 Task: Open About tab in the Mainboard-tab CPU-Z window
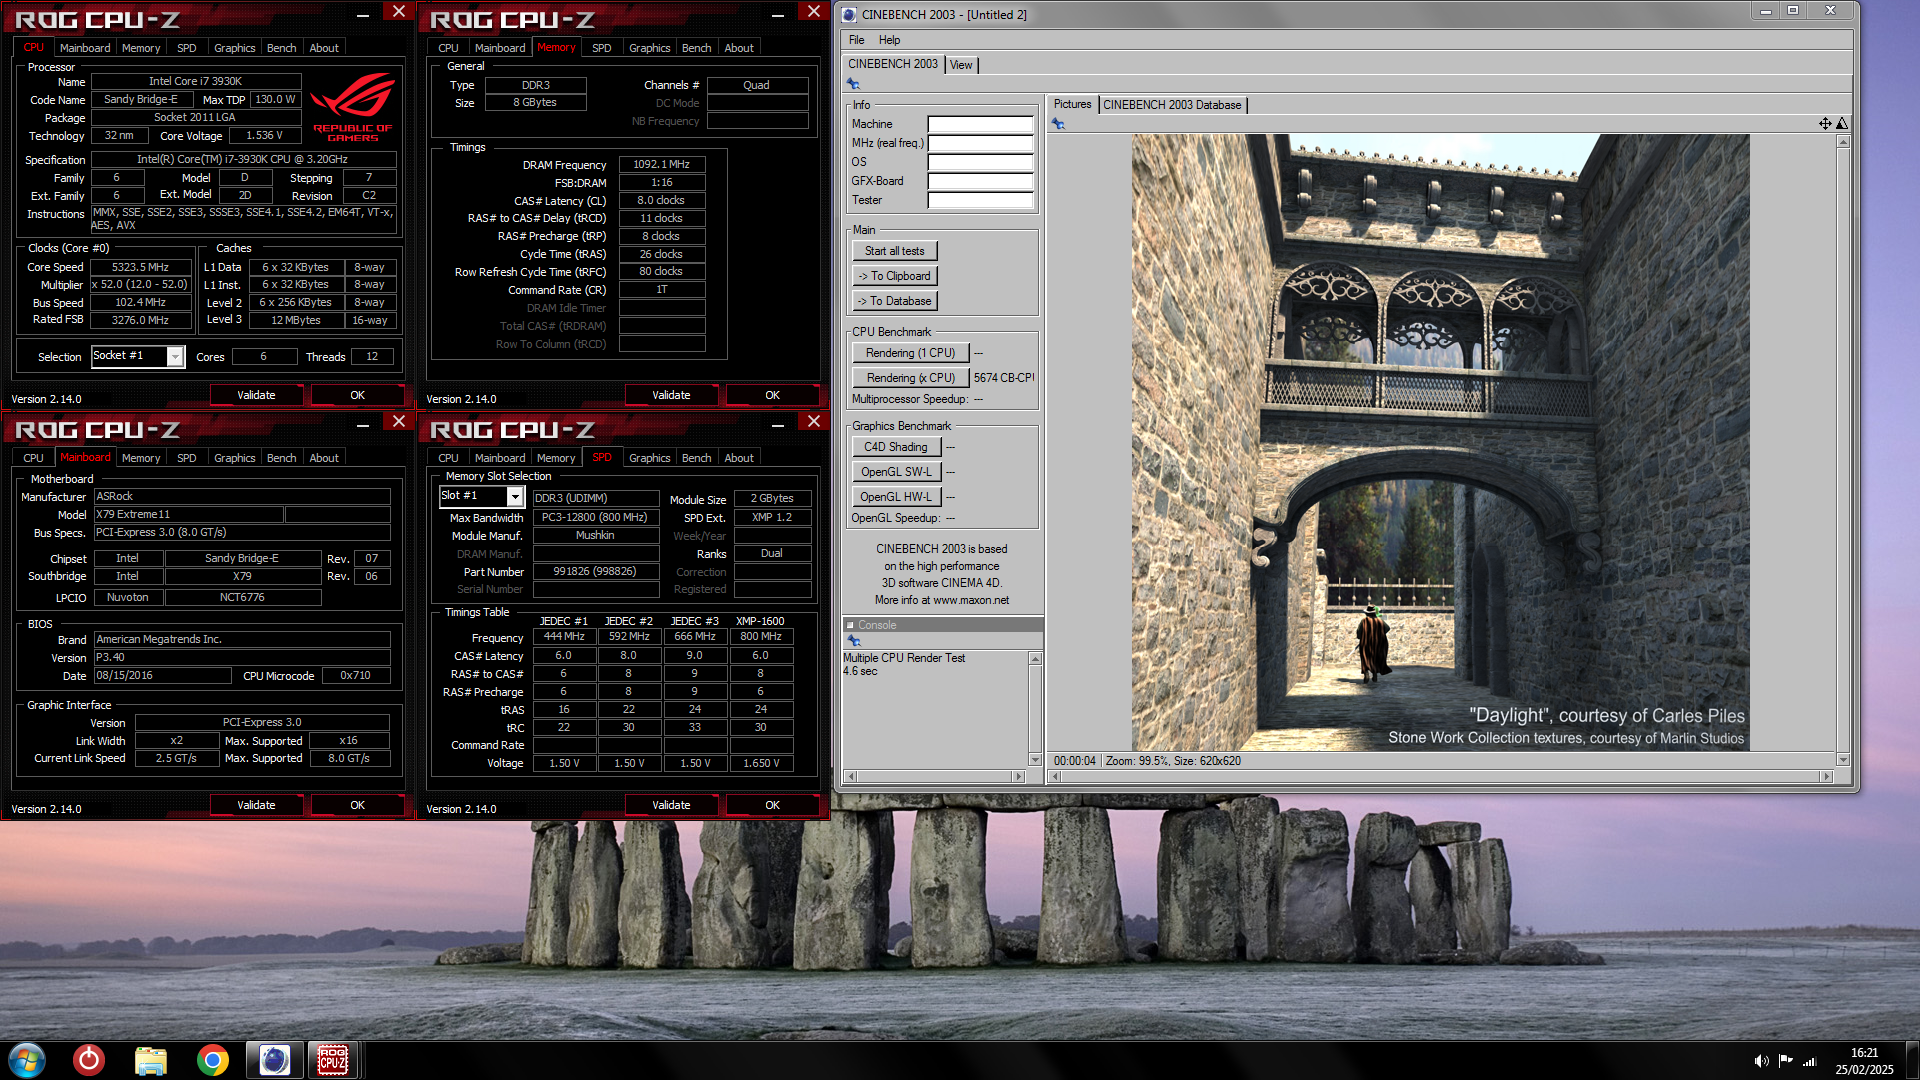pos(324,458)
